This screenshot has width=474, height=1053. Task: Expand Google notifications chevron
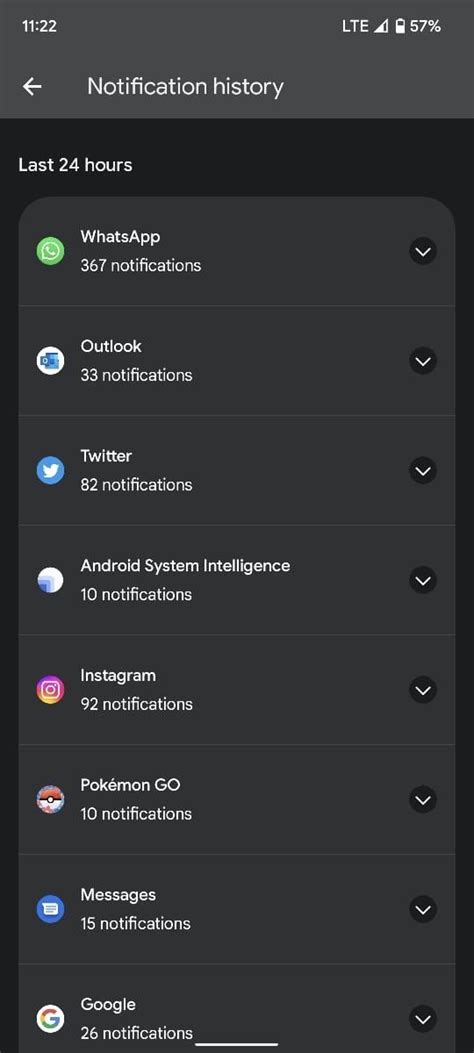[x=423, y=1019]
